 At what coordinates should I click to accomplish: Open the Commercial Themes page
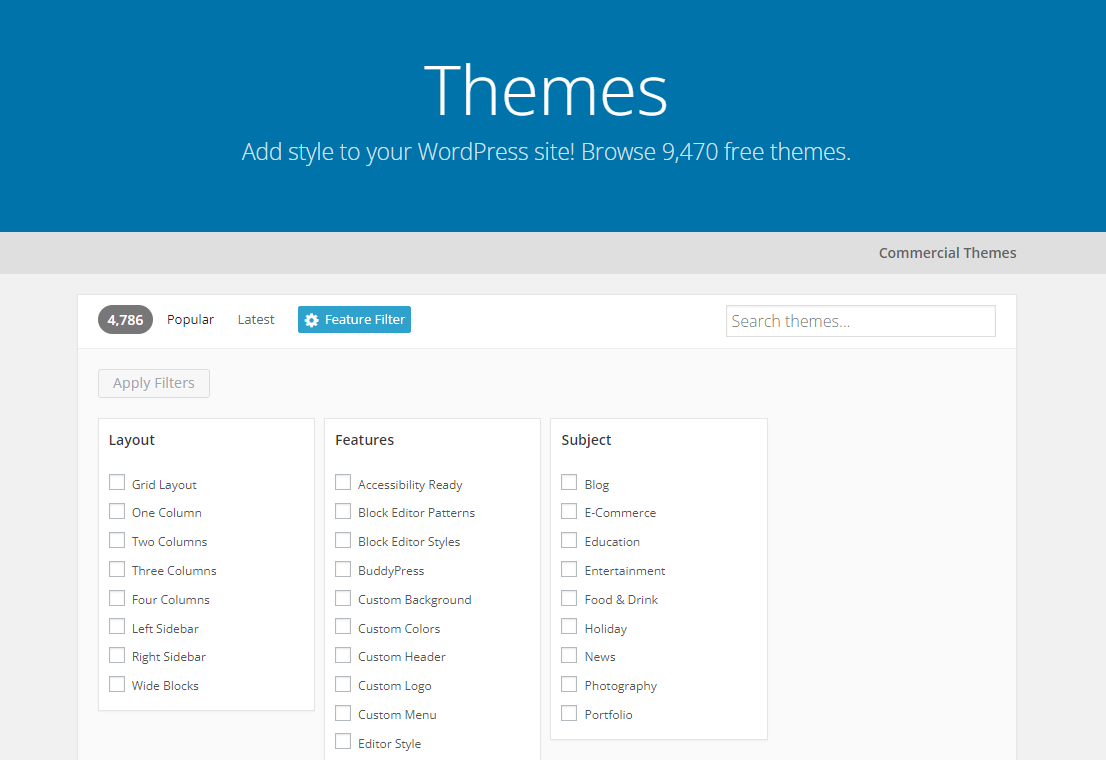click(946, 252)
